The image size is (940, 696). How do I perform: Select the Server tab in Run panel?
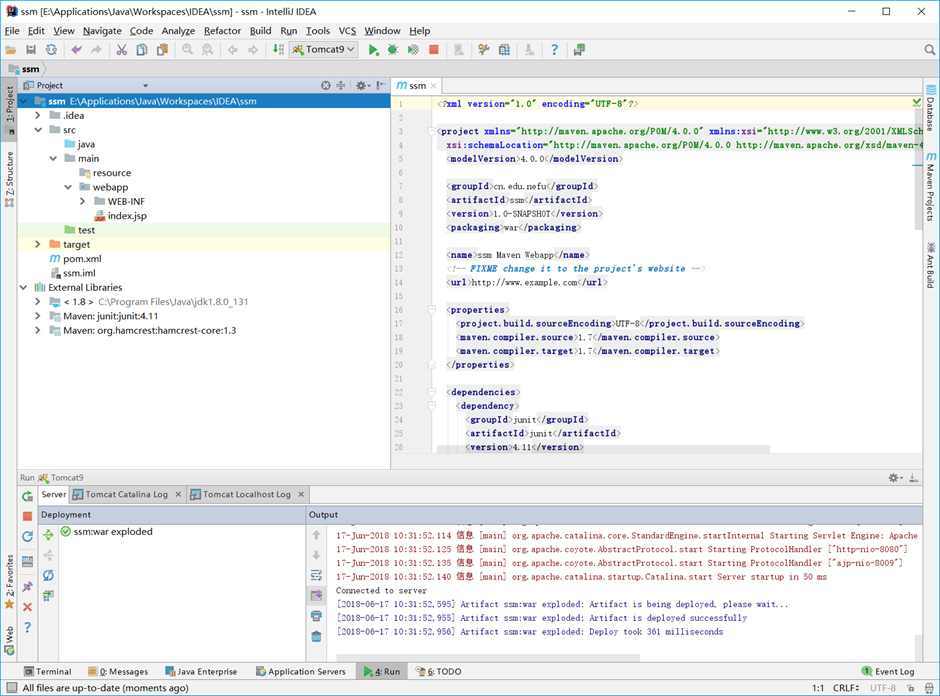tap(53, 495)
